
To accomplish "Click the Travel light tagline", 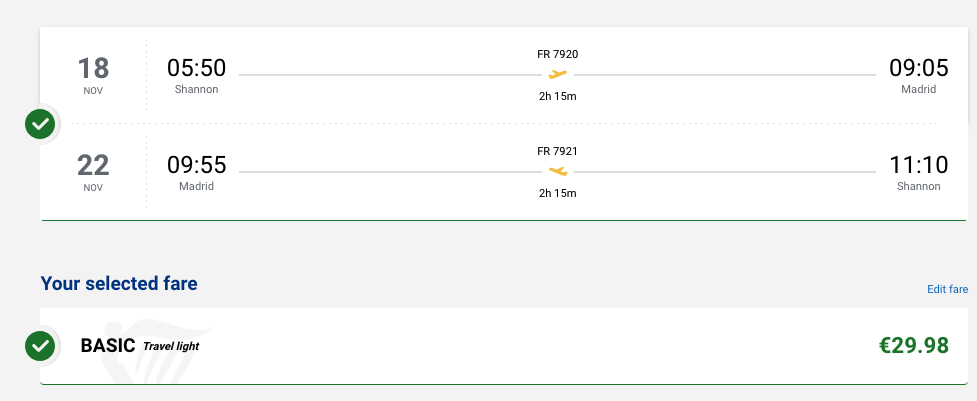I will (x=177, y=347).
